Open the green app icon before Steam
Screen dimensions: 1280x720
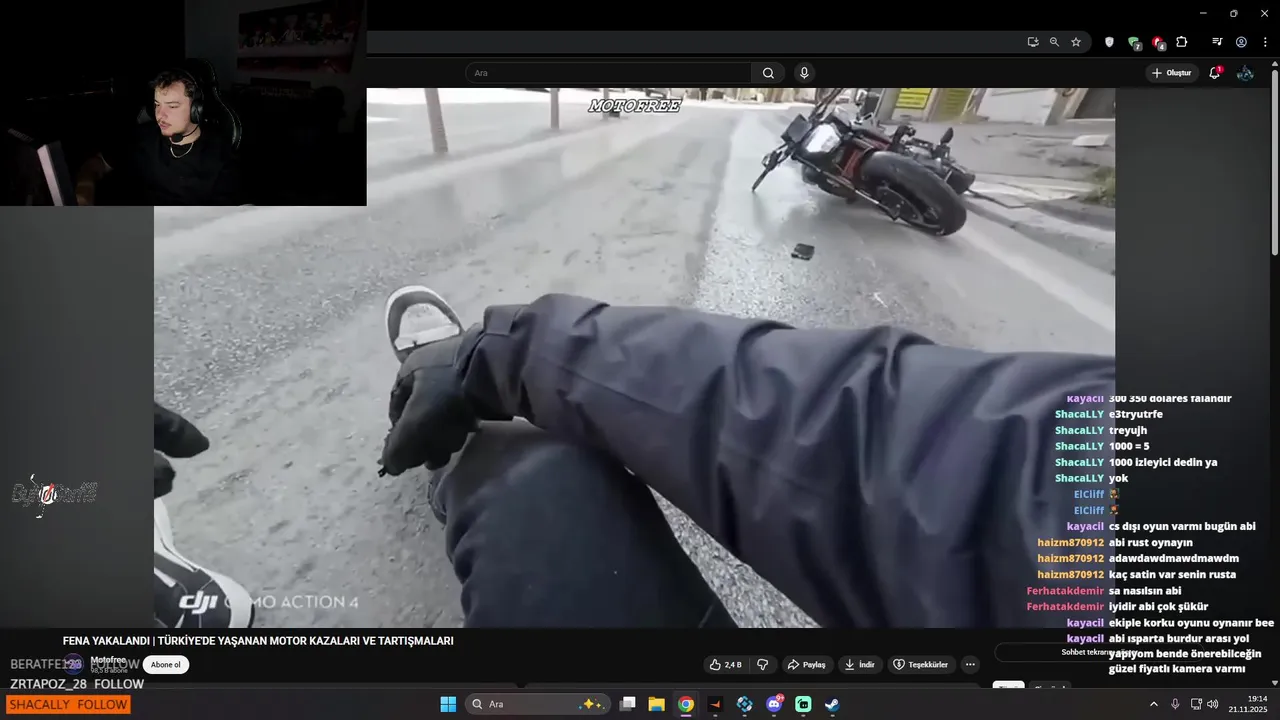pos(803,704)
